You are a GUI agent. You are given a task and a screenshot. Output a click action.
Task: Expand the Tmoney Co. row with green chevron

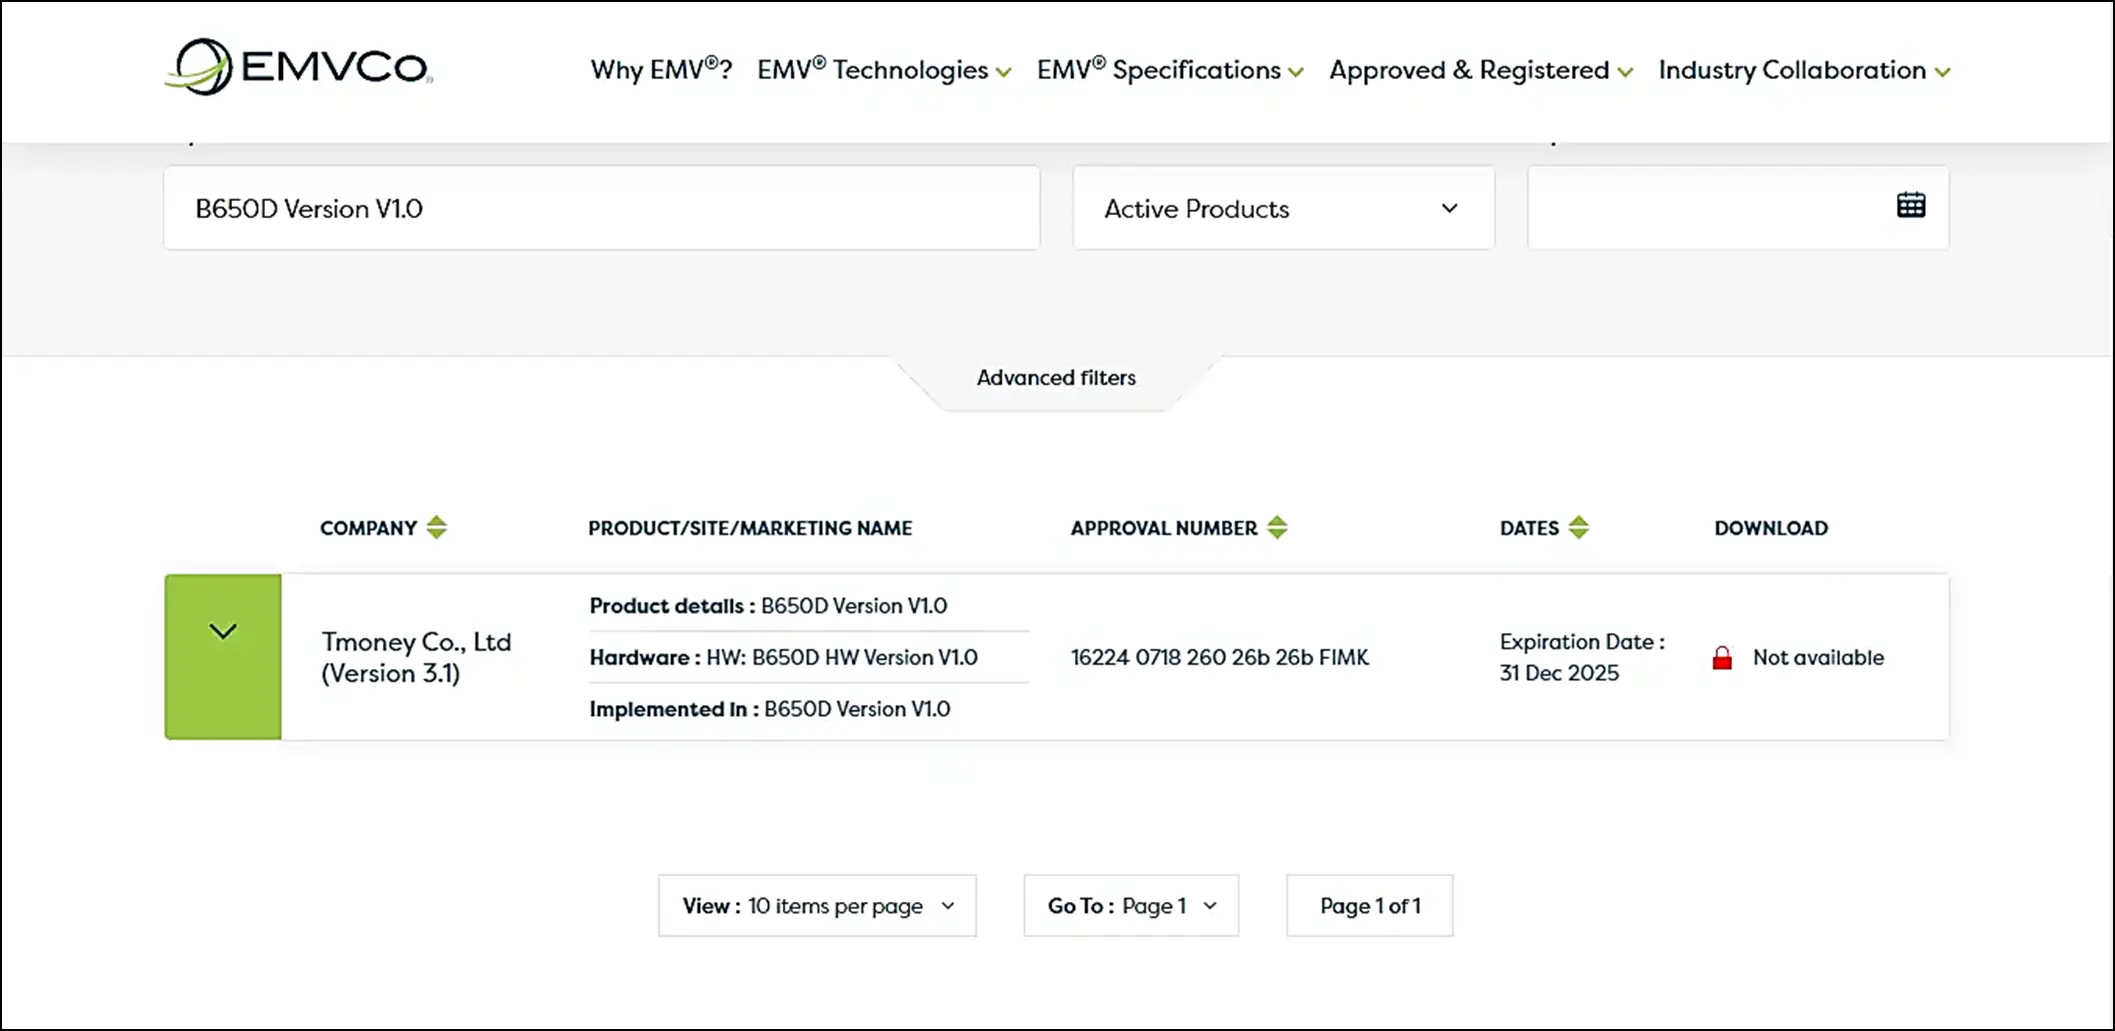[223, 657]
